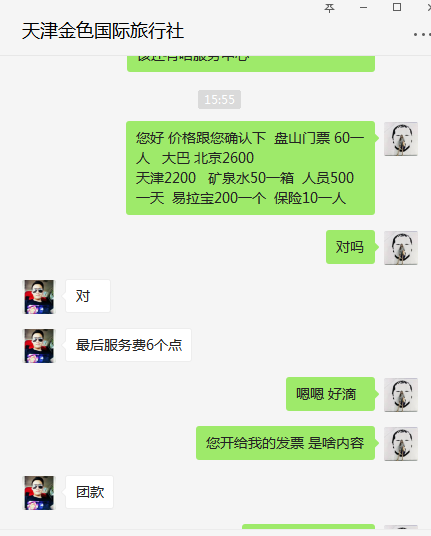Click the chat title 天津金色国际旅行社
Screen dimensions: 431x536
[x=103, y=31]
